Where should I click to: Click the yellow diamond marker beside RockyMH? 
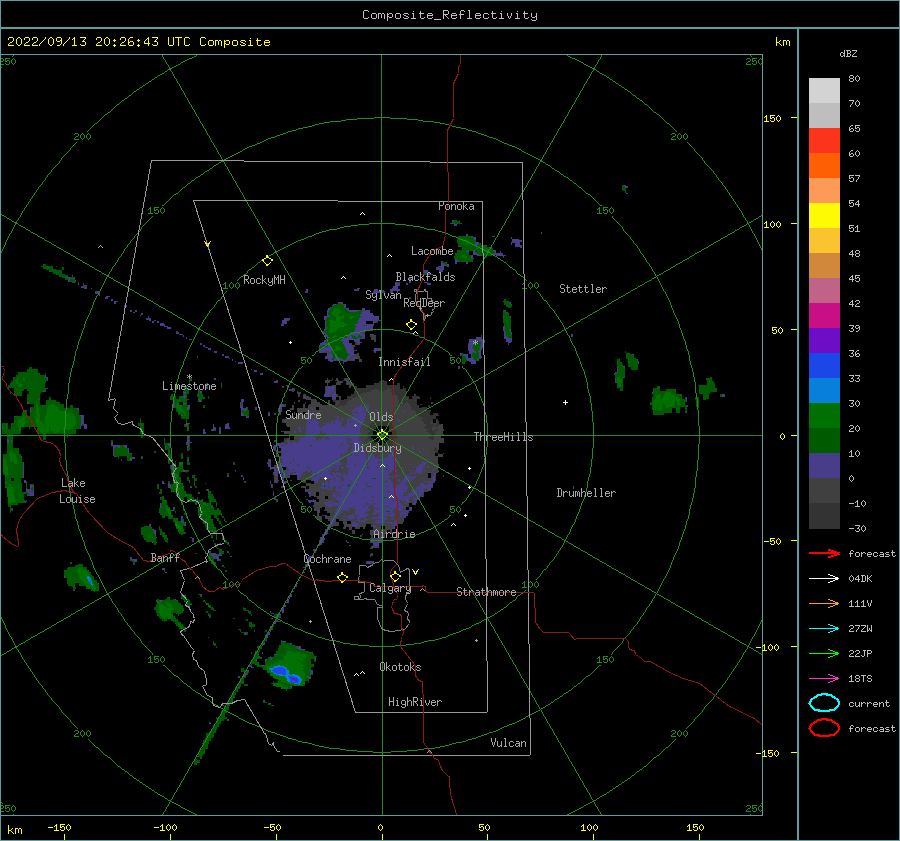coord(267,261)
